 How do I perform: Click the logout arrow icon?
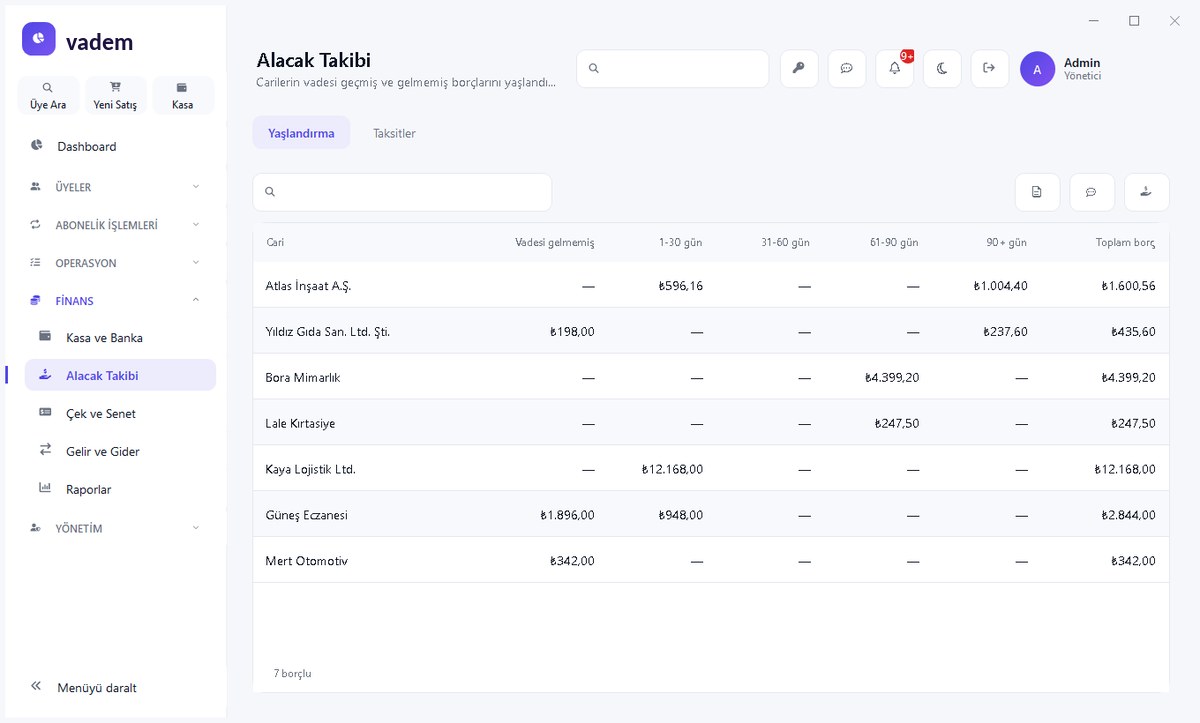coord(990,68)
